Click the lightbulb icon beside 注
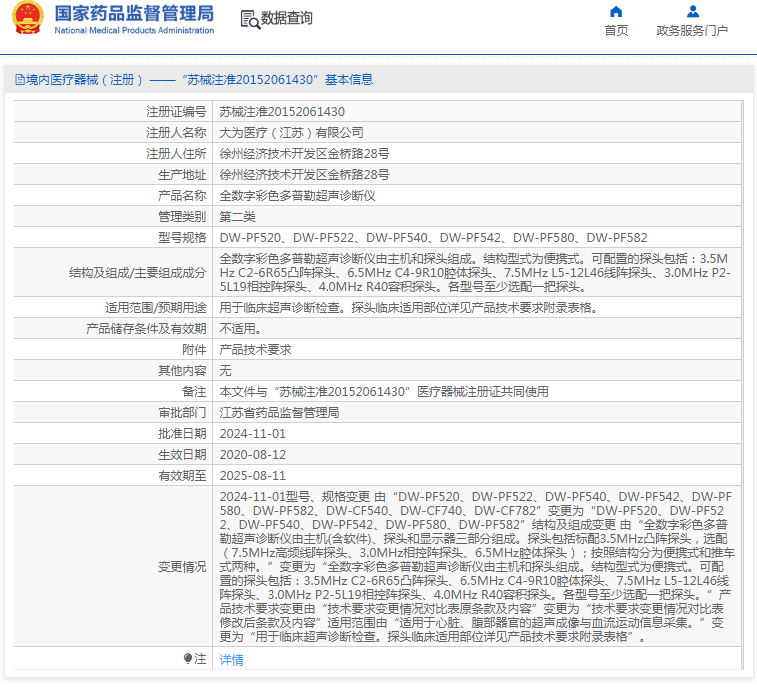Viewport: 757px width, 687px height. tap(188, 659)
